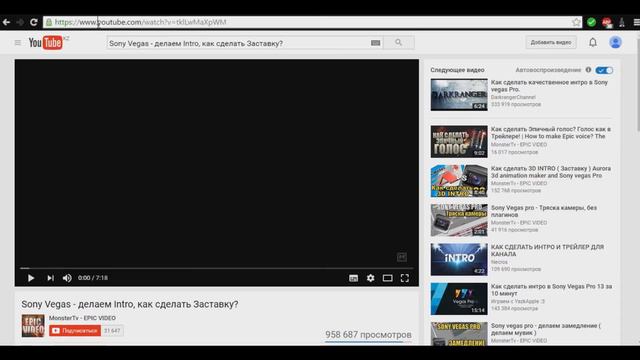
Task: Go to YouTube home via logo
Action: 46,42
